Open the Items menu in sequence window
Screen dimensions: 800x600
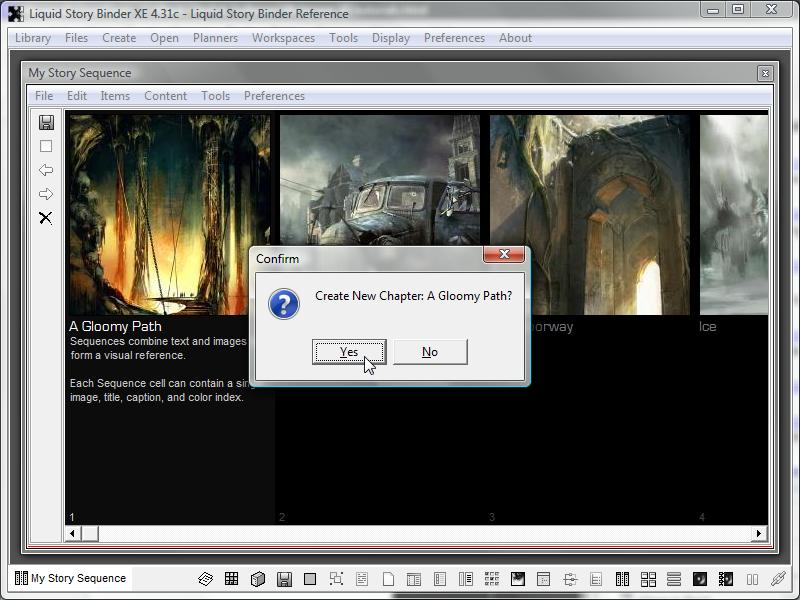pos(115,96)
